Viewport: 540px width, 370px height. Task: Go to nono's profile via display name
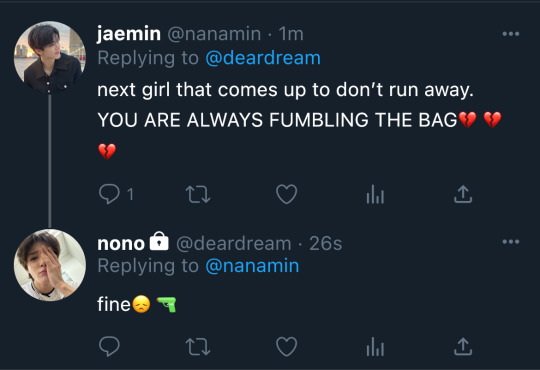(121, 244)
